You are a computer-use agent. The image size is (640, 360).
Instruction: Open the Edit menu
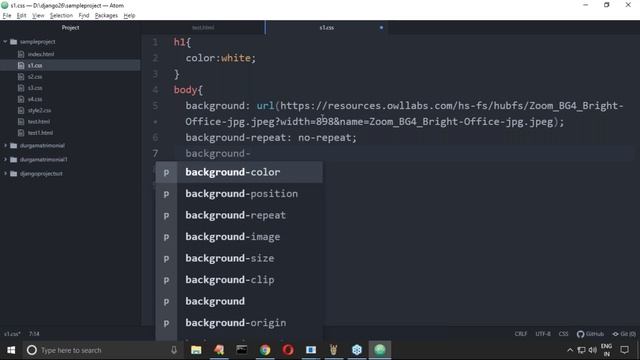[21, 16]
